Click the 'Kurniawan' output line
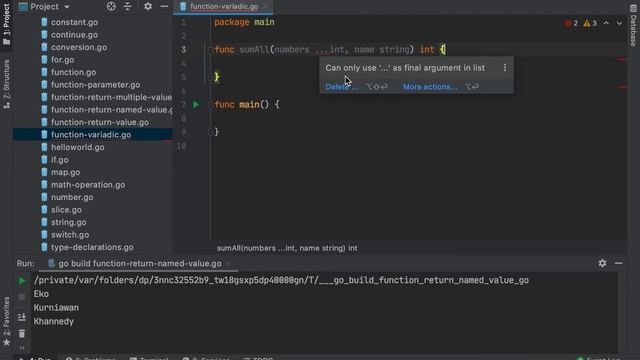The image size is (640, 360). click(56, 308)
